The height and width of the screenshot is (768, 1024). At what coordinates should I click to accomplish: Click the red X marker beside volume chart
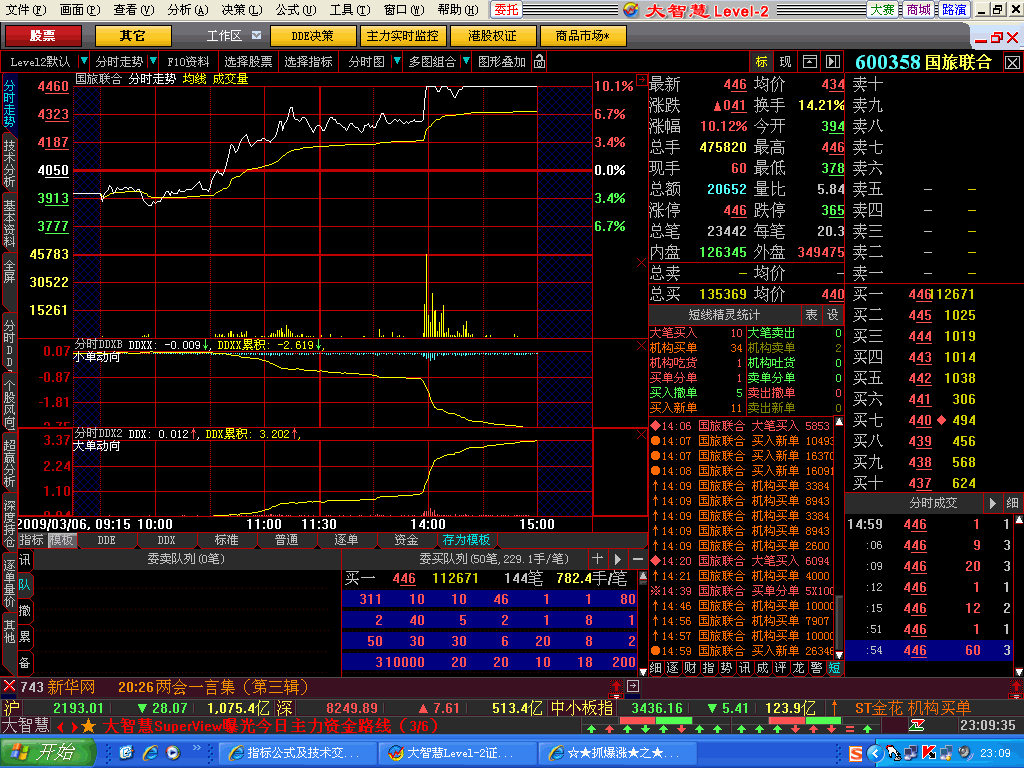pos(641,263)
